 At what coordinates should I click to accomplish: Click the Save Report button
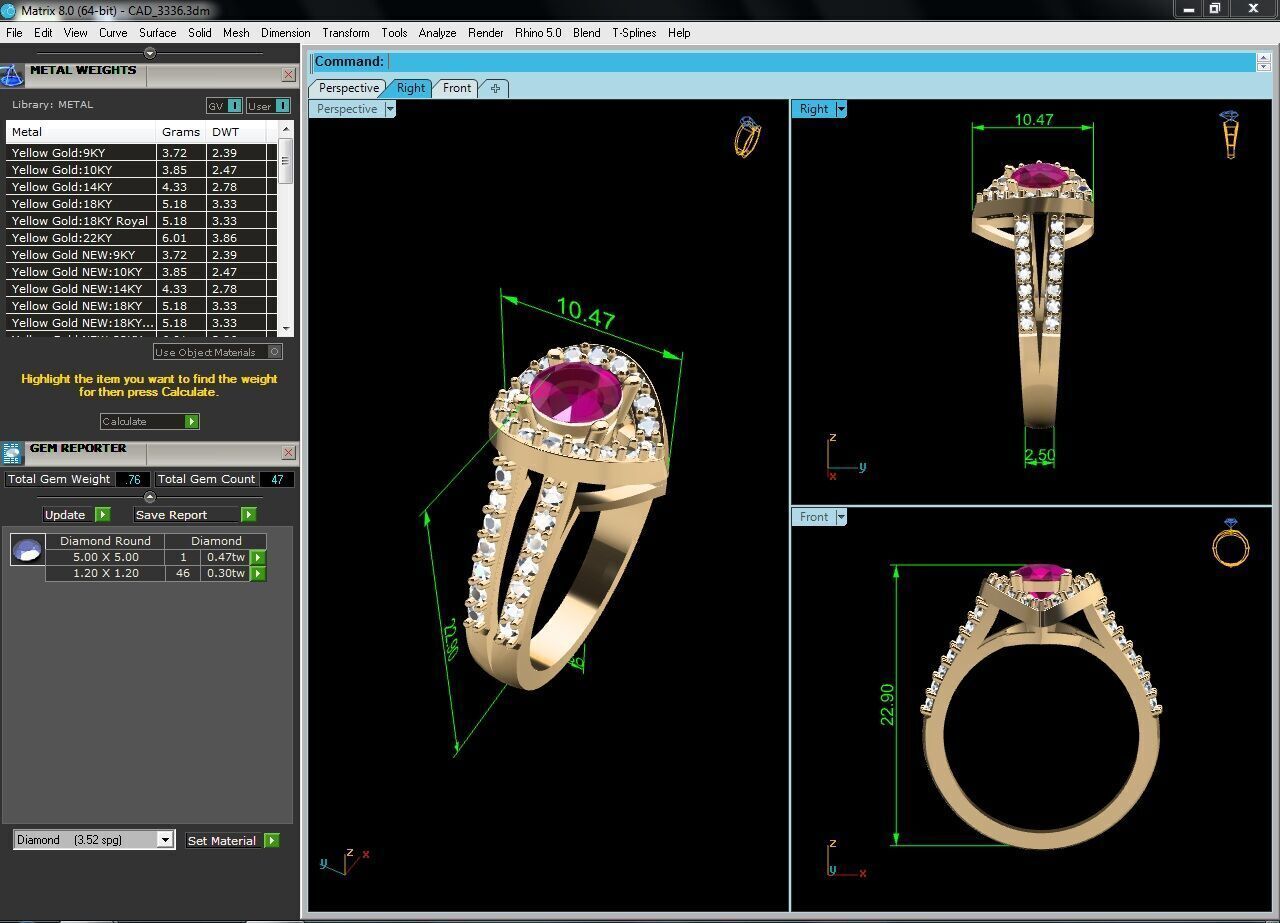click(x=195, y=514)
